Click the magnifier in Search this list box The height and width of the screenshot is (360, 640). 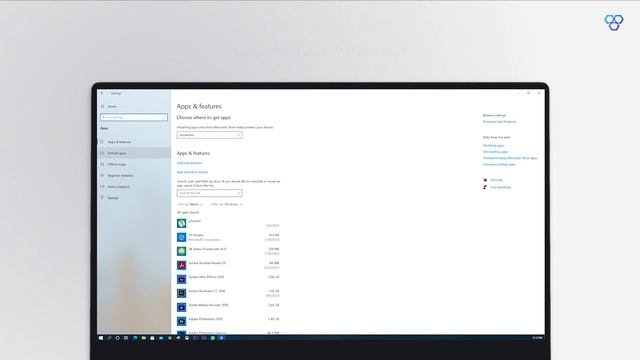click(x=239, y=193)
